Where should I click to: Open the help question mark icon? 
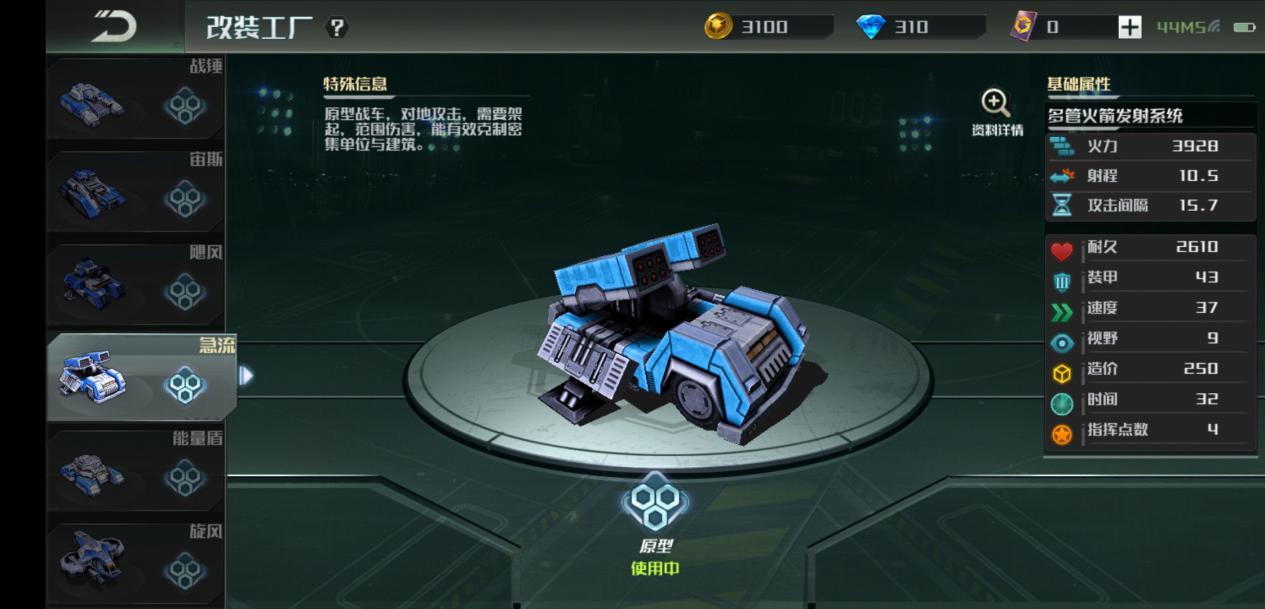338,28
